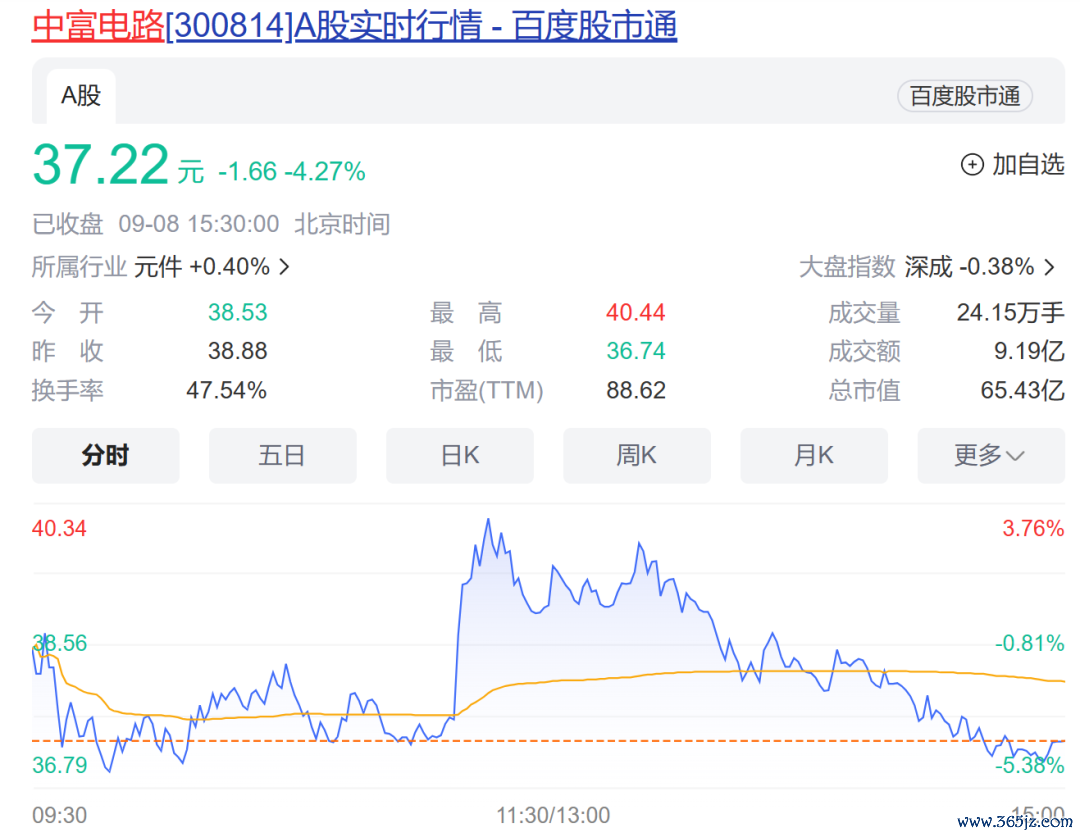Click the chart's bottom price label 36.79
Image resolution: width=1080 pixels, height=837 pixels.
click(x=59, y=765)
